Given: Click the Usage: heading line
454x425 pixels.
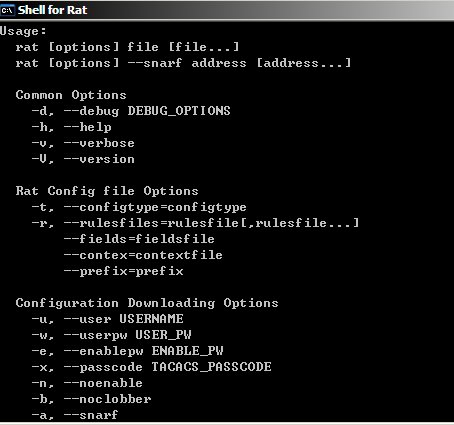Looking at the screenshot, I should (23, 31).
